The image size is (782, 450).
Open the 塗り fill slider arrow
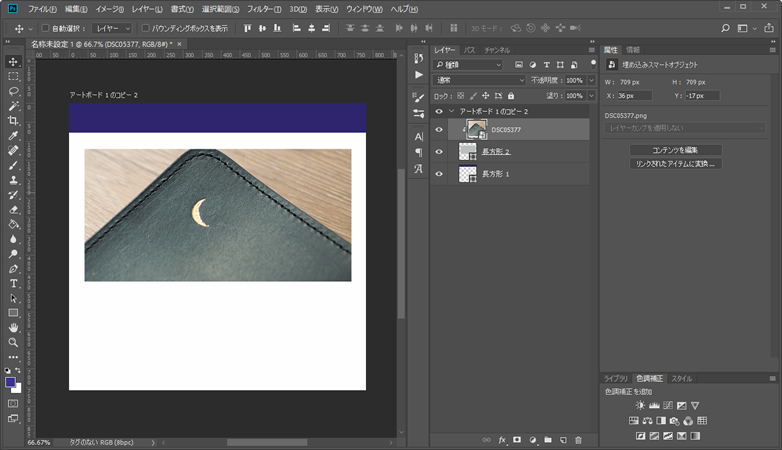pyautogui.click(x=591, y=95)
